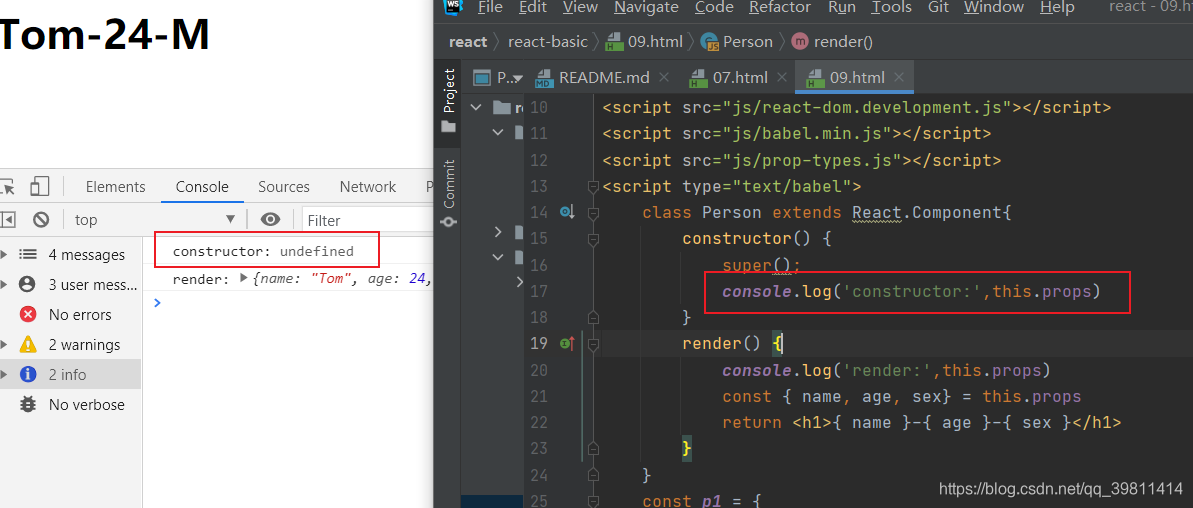The width and height of the screenshot is (1193, 508).
Task: Click 'No errors' in console sidebar
Action: click(x=80, y=315)
